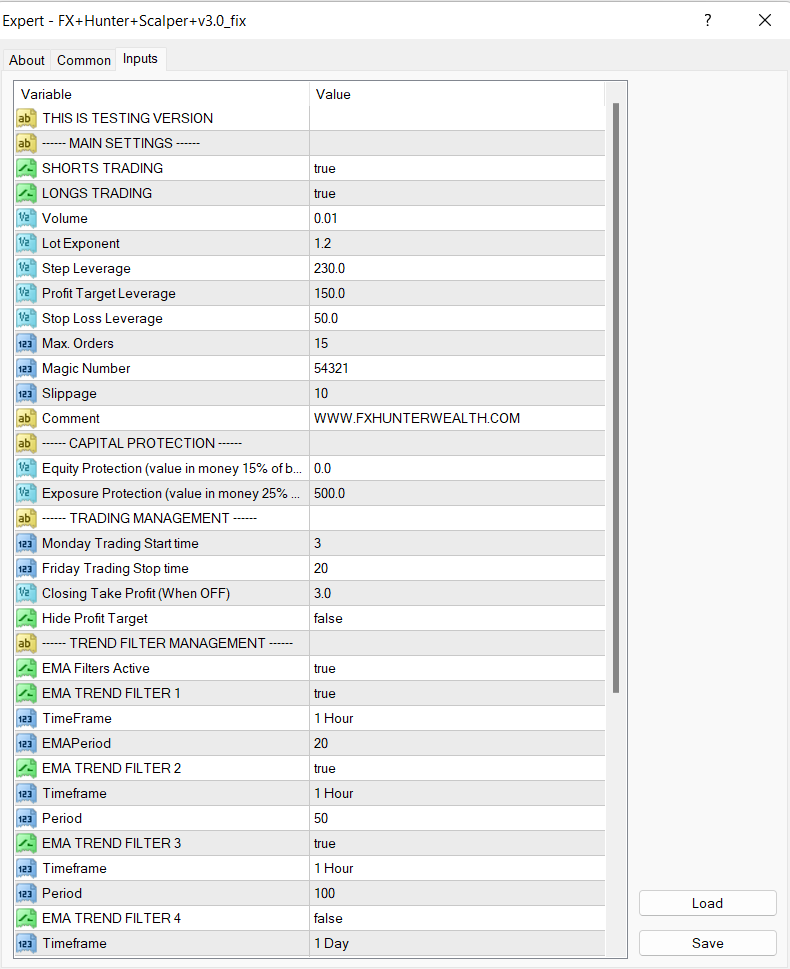Click the Load button

(707, 903)
